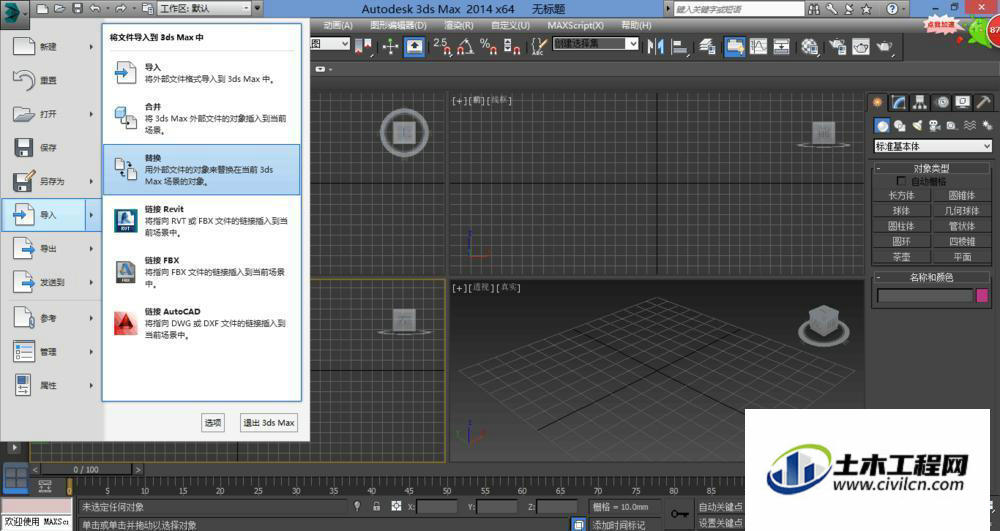Expand the 参考 submenu arrow
This screenshot has width=1000, height=531.
pos(91,318)
